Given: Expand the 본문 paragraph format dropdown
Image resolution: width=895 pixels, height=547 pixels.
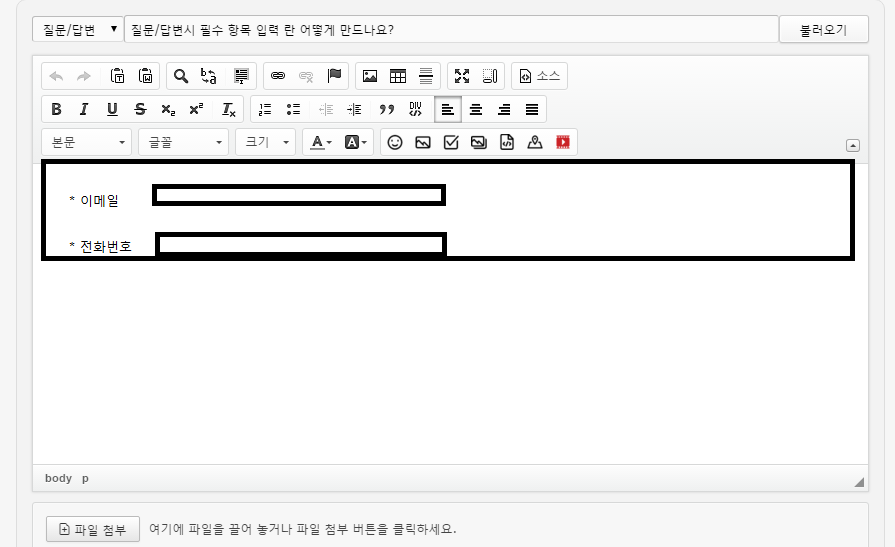Looking at the screenshot, I should tap(88, 142).
